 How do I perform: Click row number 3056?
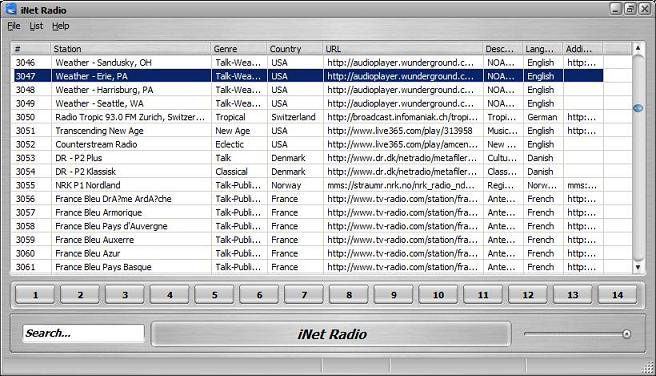tap(26, 199)
